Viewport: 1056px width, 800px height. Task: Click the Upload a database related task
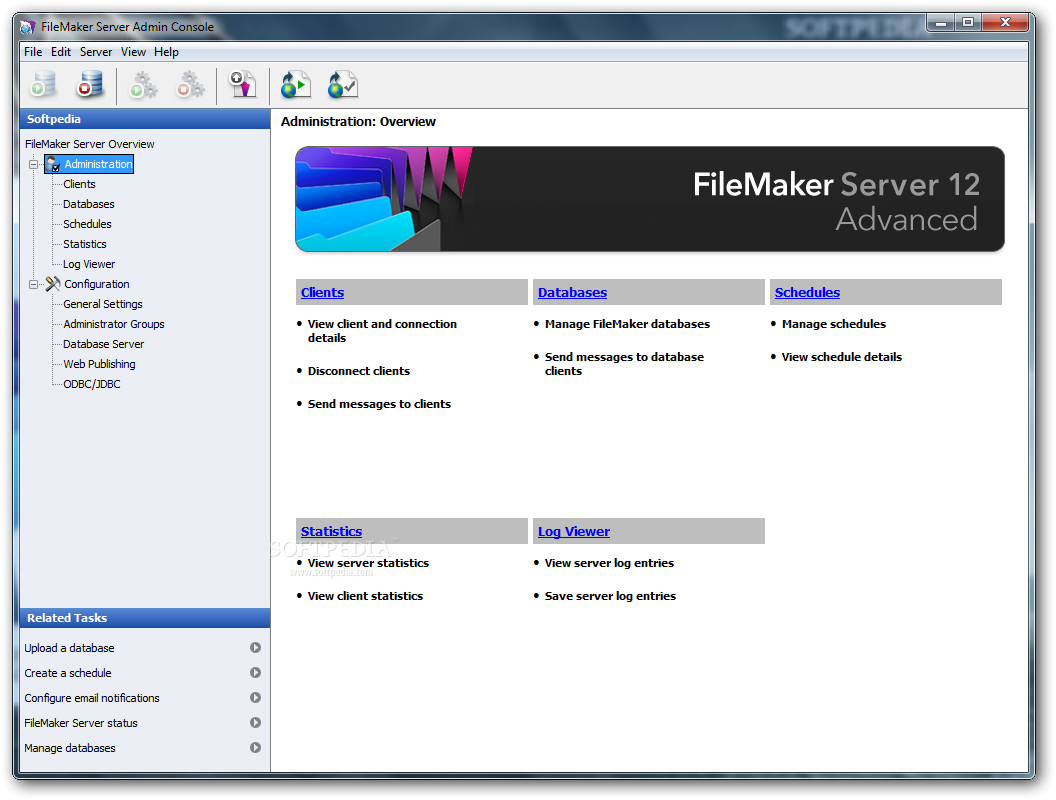click(69, 648)
